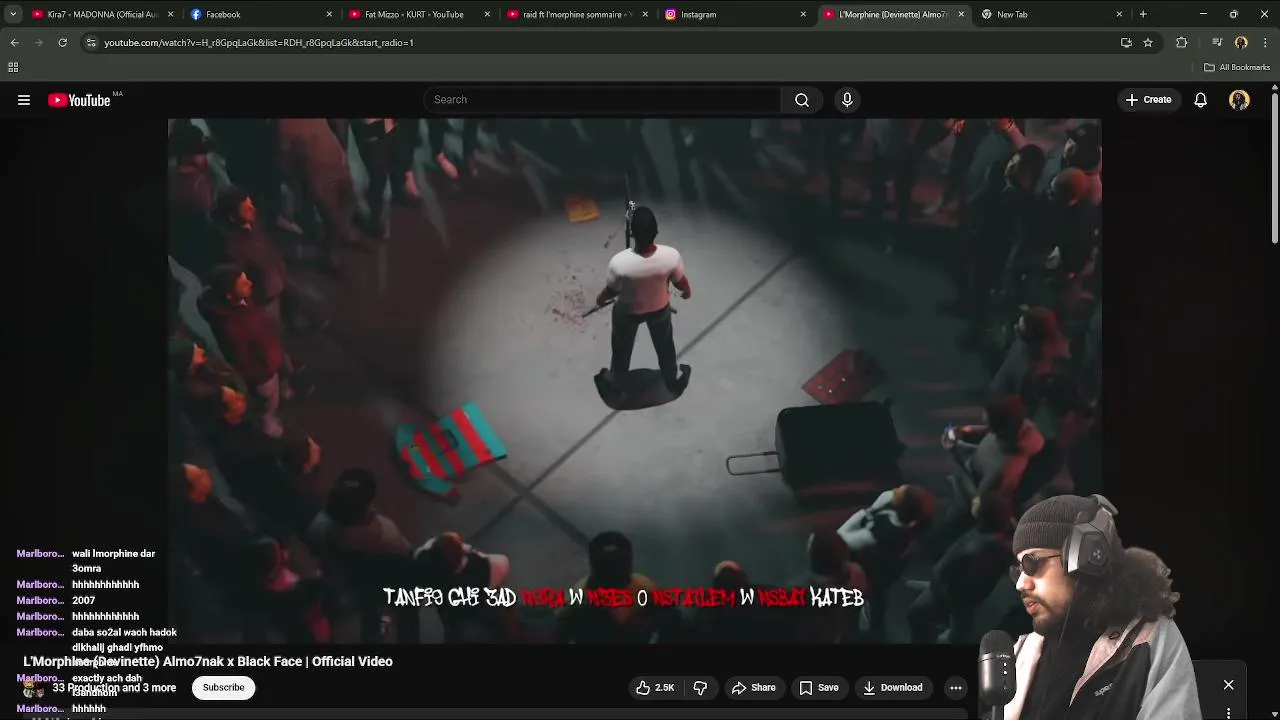Open a new browser tab with plus
This screenshot has height=720, width=1280.
1143,14
